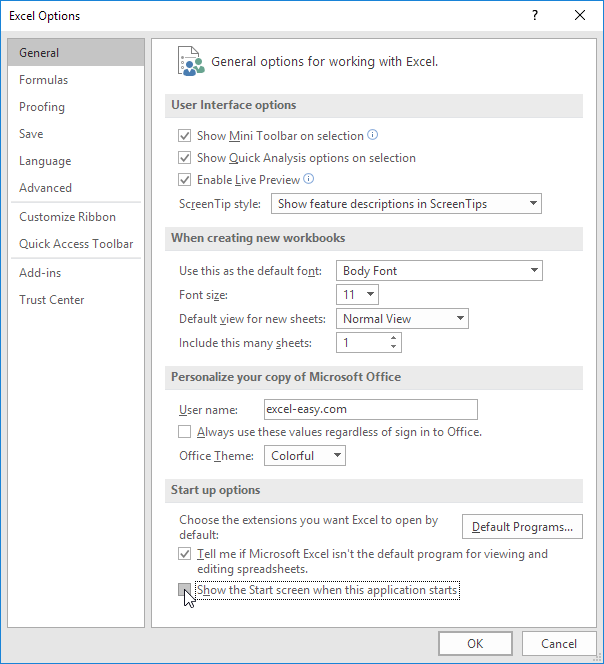Open the Language category
The width and height of the screenshot is (604, 664).
(x=76, y=161)
